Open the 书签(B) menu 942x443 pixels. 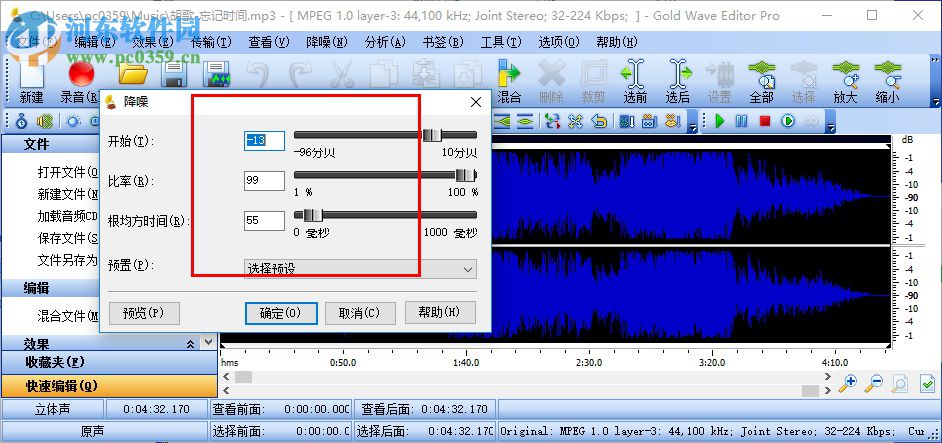coord(443,42)
